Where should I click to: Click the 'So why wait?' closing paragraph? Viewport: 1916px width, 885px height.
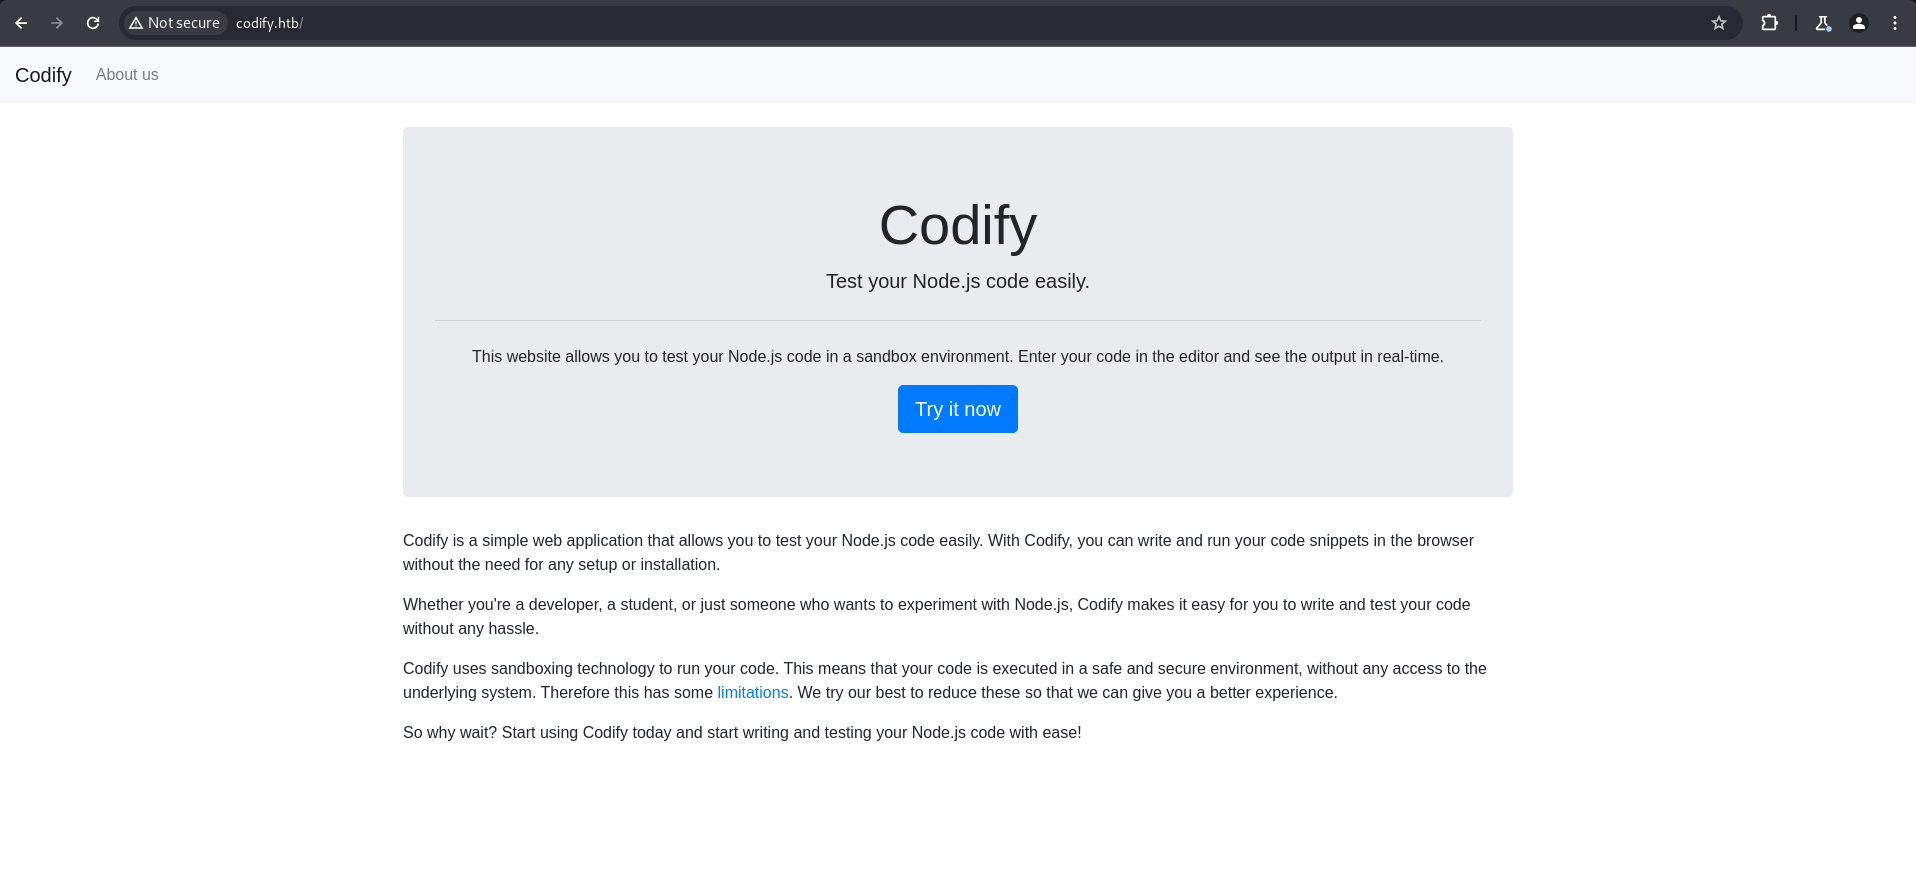[741, 733]
